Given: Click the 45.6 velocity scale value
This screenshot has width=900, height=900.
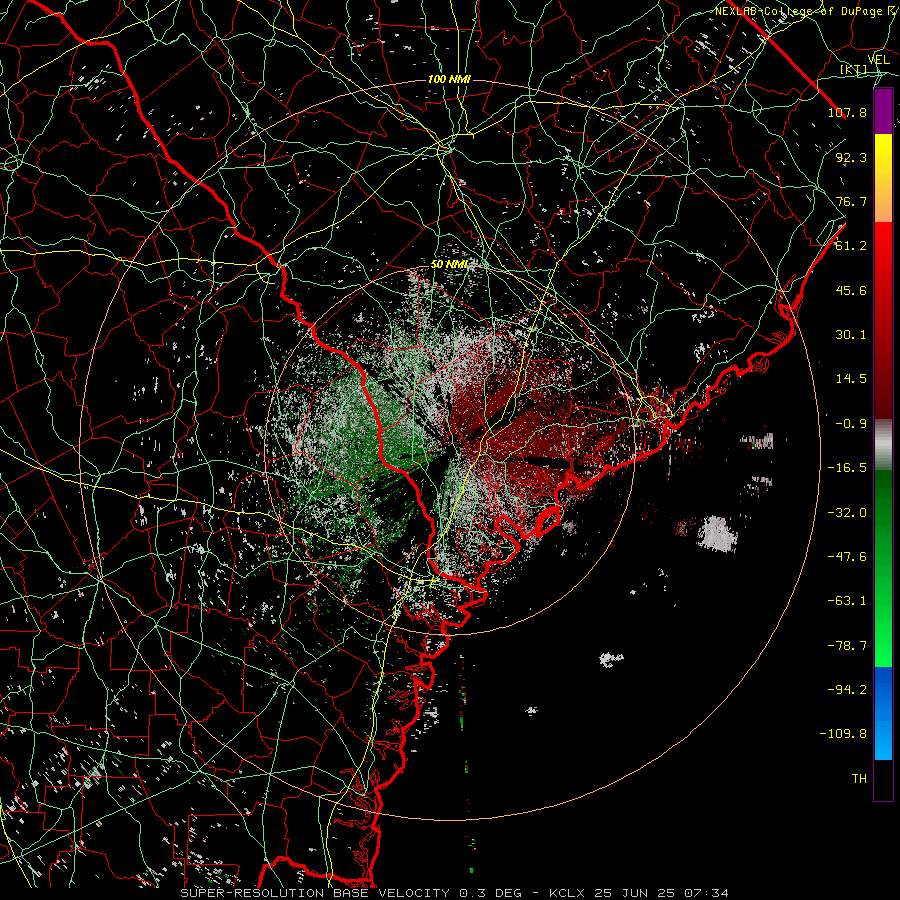Looking at the screenshot, I should pos(851,290).
